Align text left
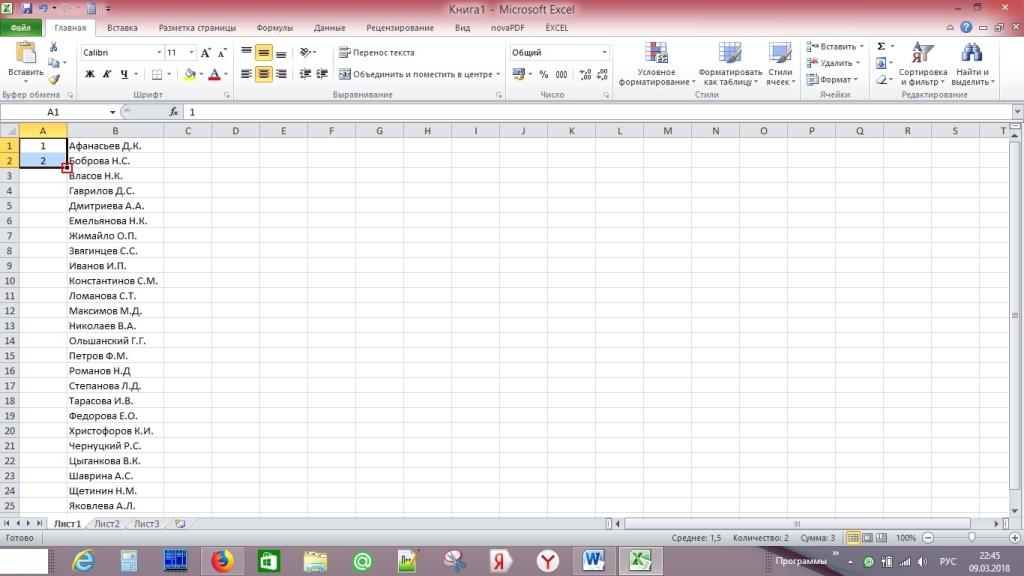 pyautogui.click(x=246, y=74)
